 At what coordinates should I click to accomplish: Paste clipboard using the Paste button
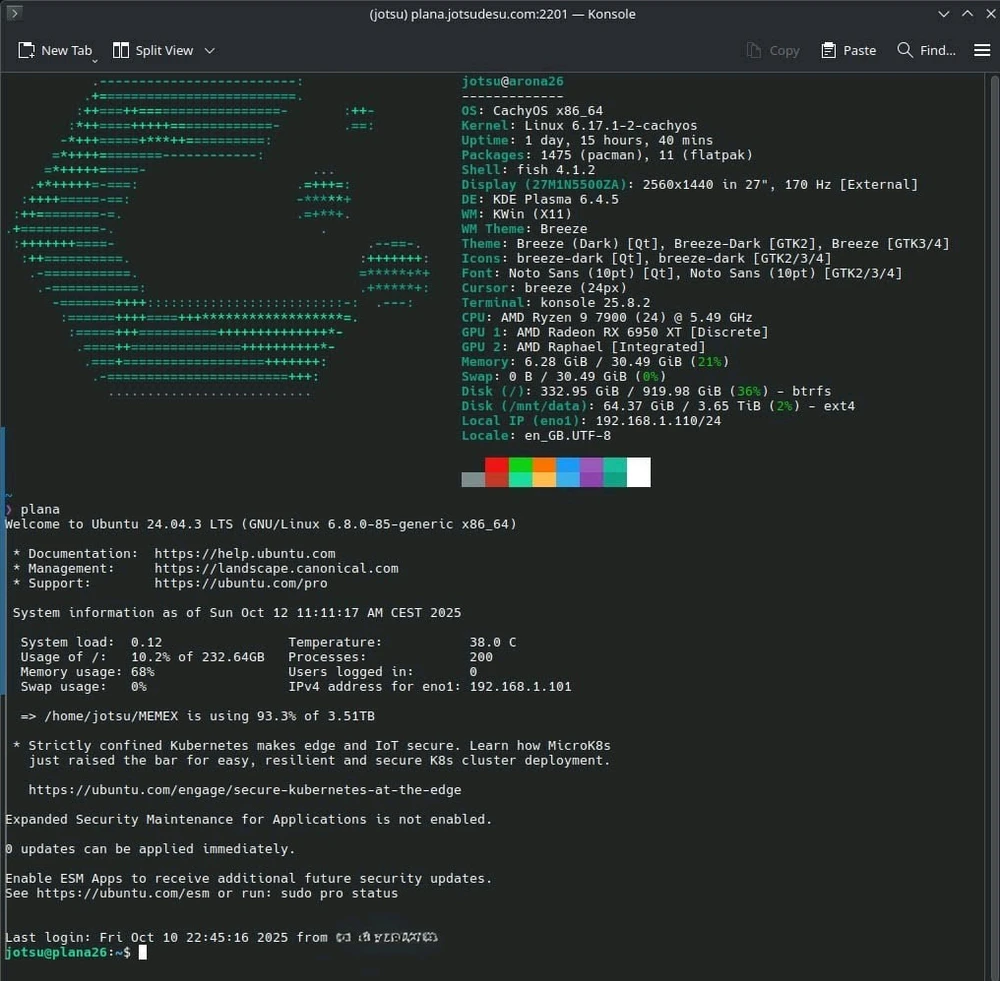point(848,50)
